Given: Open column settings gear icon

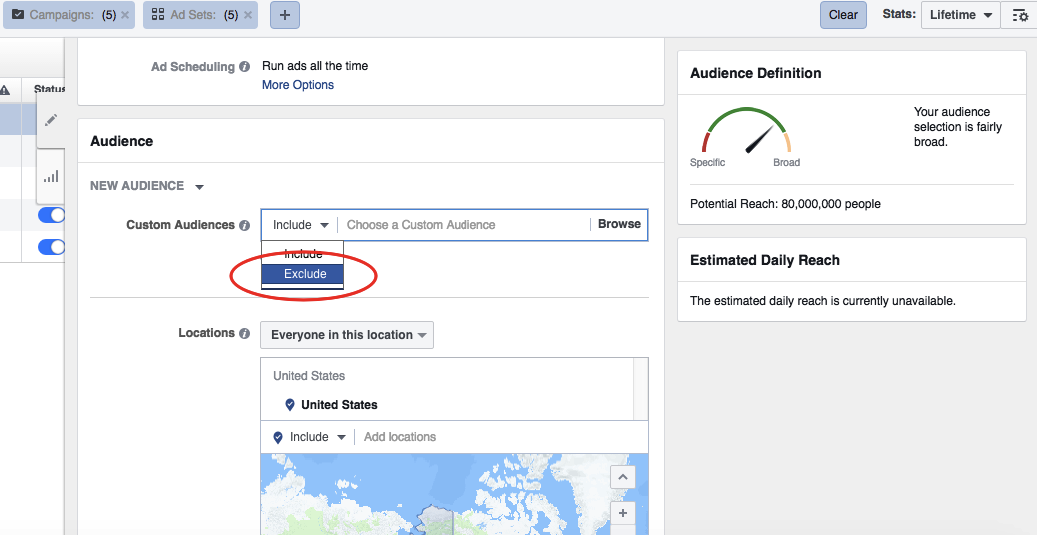Looking at the screenshot, I should 1019,15.
